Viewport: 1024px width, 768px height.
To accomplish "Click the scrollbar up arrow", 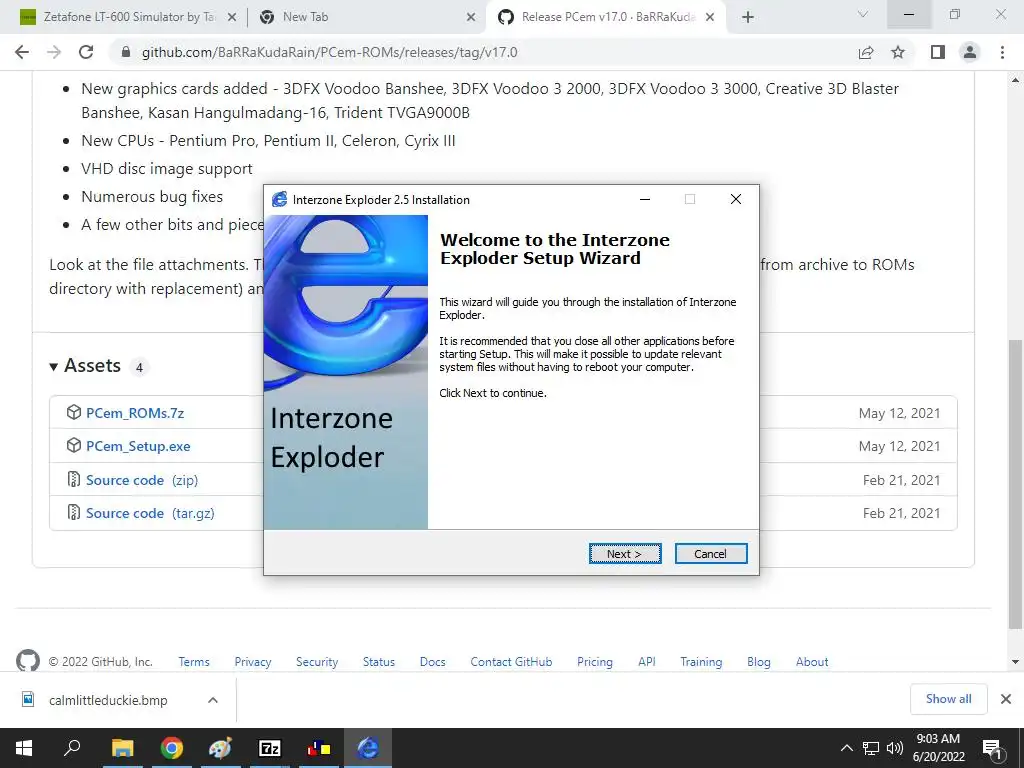I will point(1015,80).
